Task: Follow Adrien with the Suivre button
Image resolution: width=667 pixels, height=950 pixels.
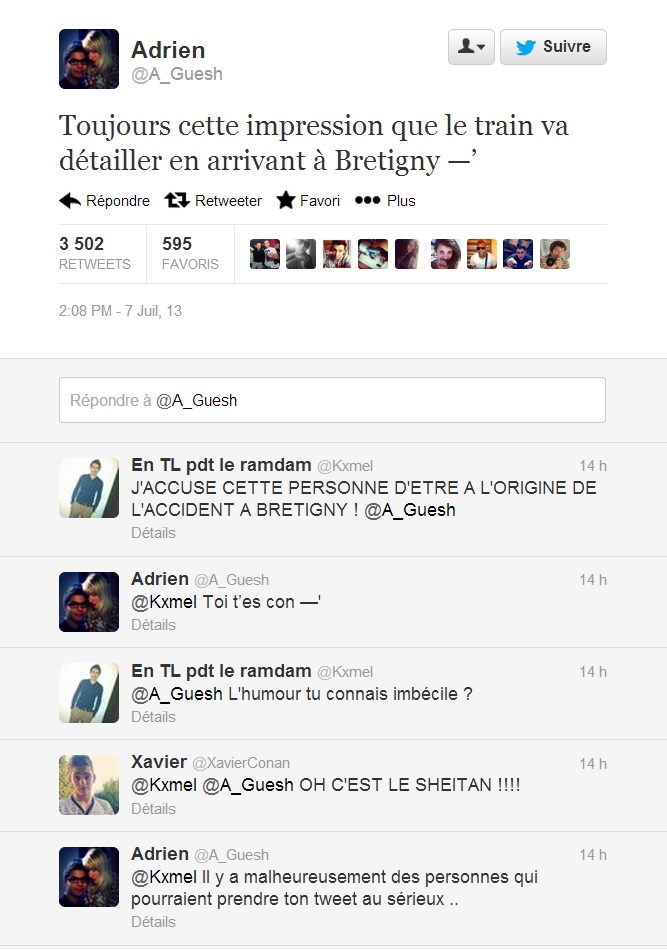Action: 553,47
